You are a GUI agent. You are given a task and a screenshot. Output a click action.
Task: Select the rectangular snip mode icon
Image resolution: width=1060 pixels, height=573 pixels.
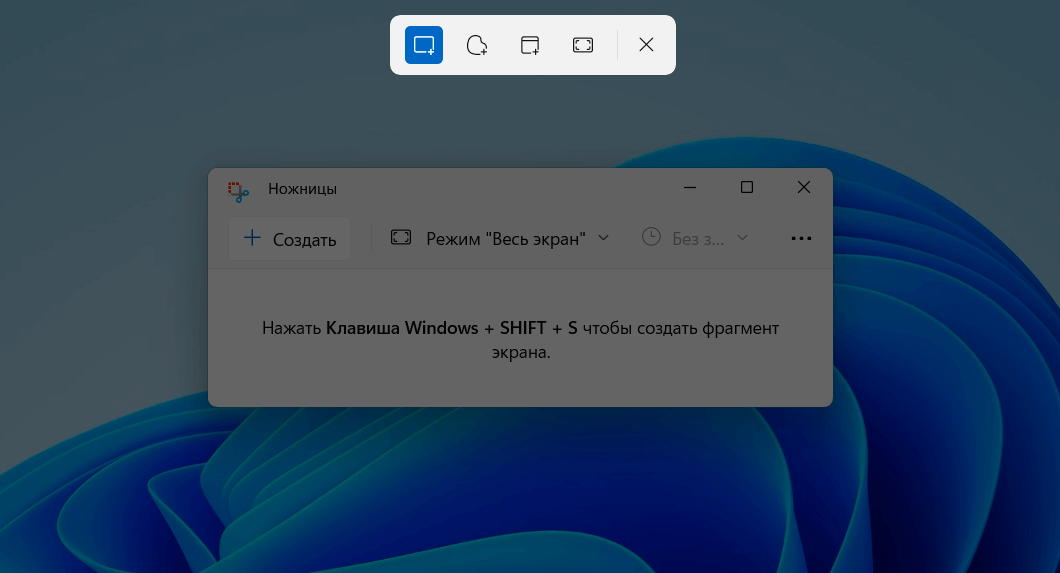click(x=424, y=45)
